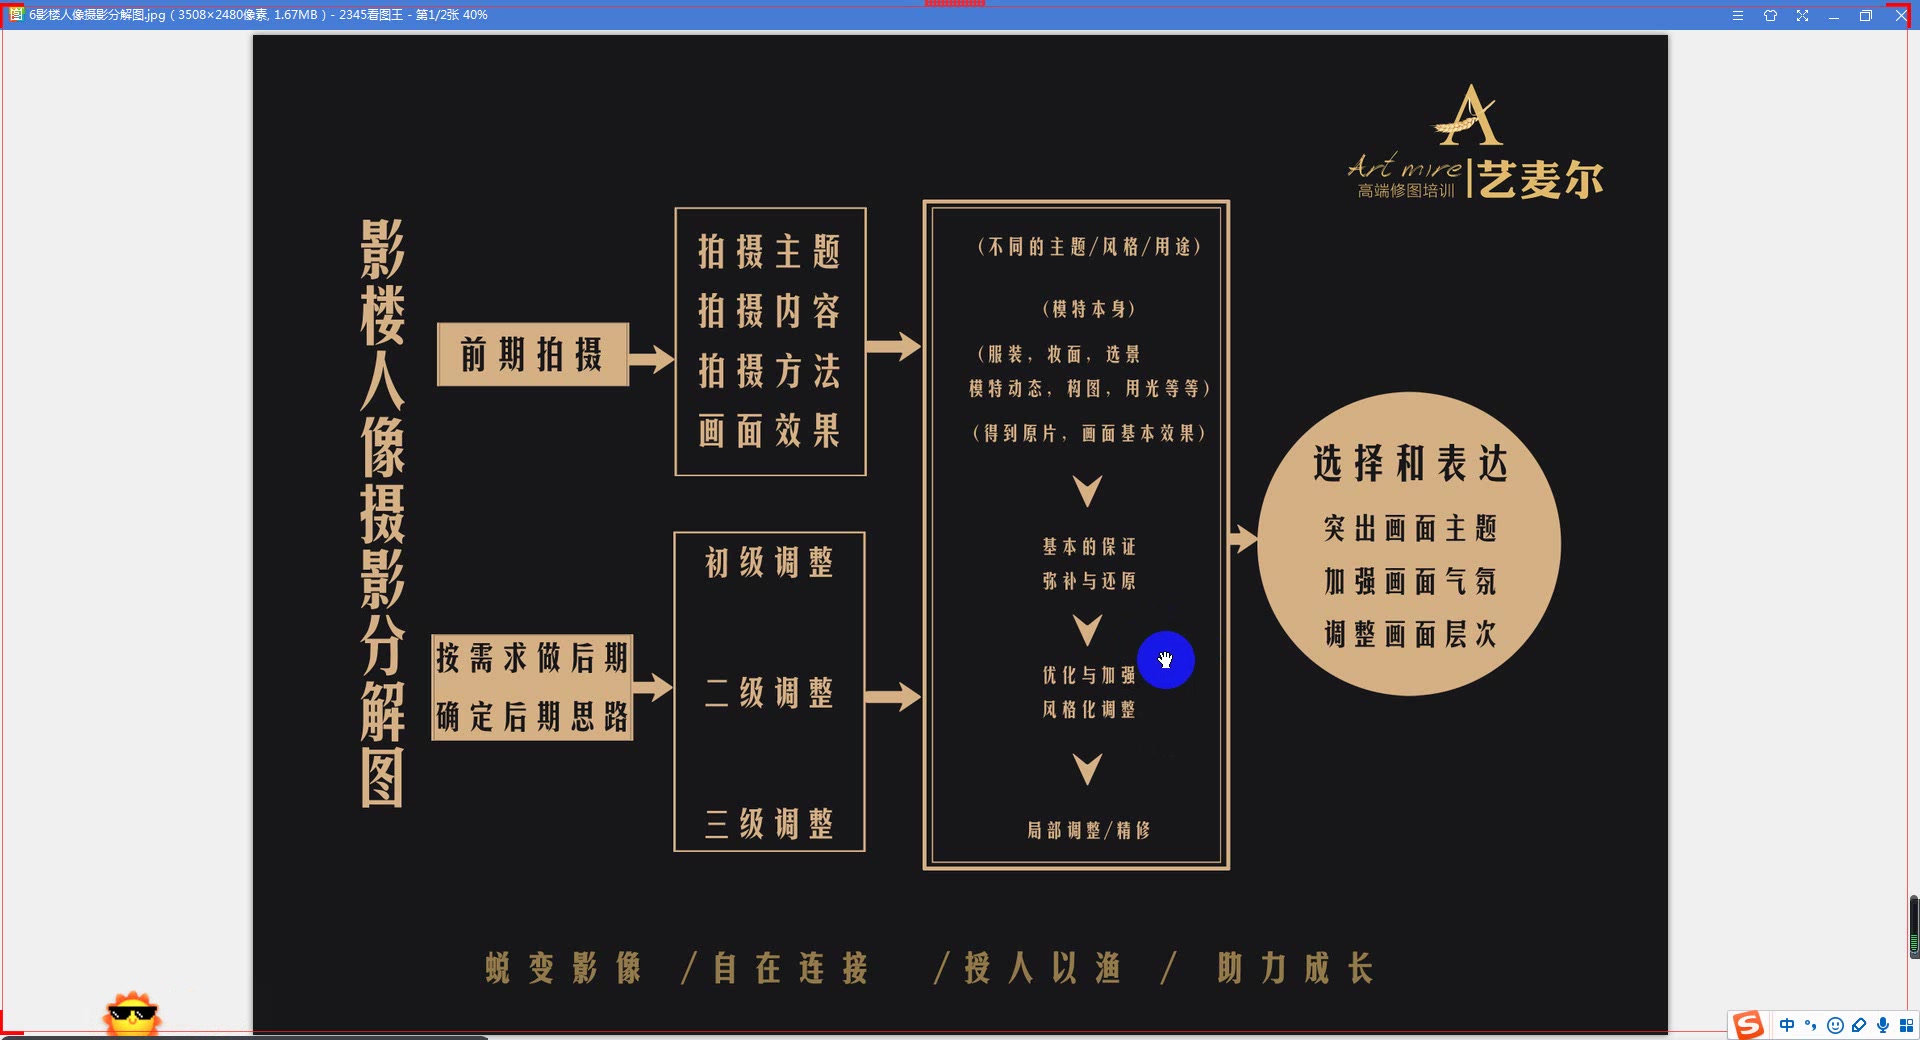Click the sun mascot widget at bottom left
This screenshot has height=1040, width=1920.
pyautogui.click(x=130, y=1012)
